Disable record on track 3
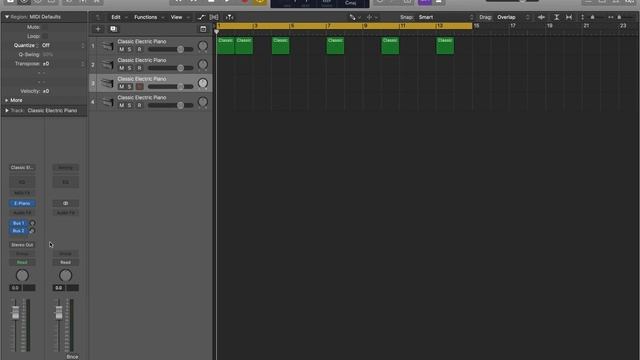Image resolution: width=640 pixels, height=360 pixels. pyautogui.click(x=140, y=87)
